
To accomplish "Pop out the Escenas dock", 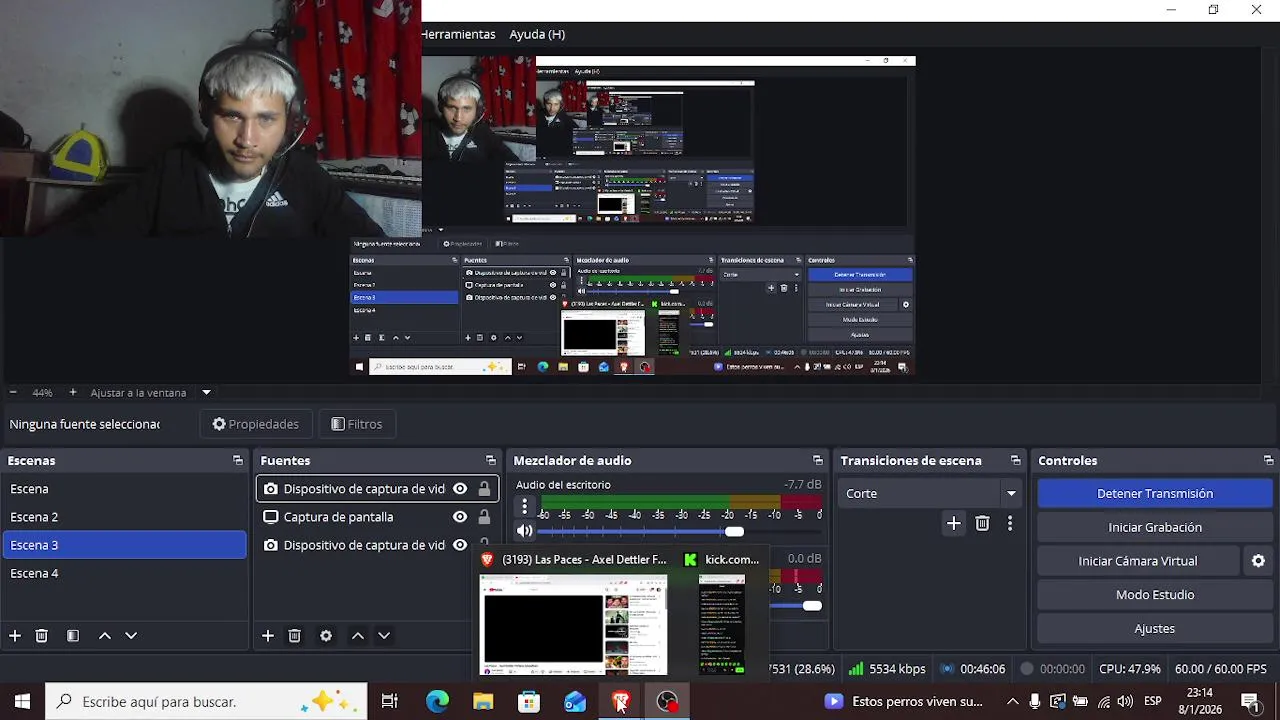I will pos(238,461).
